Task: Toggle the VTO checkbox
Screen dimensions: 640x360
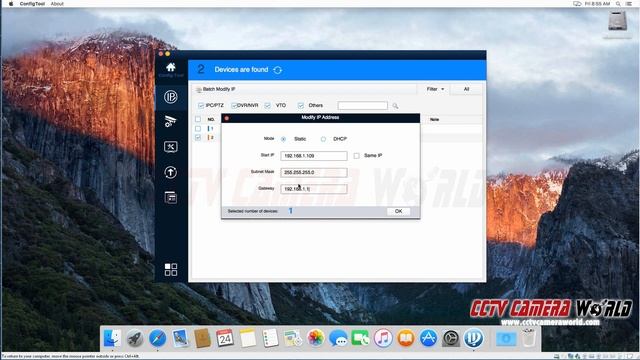Action: 267,105
